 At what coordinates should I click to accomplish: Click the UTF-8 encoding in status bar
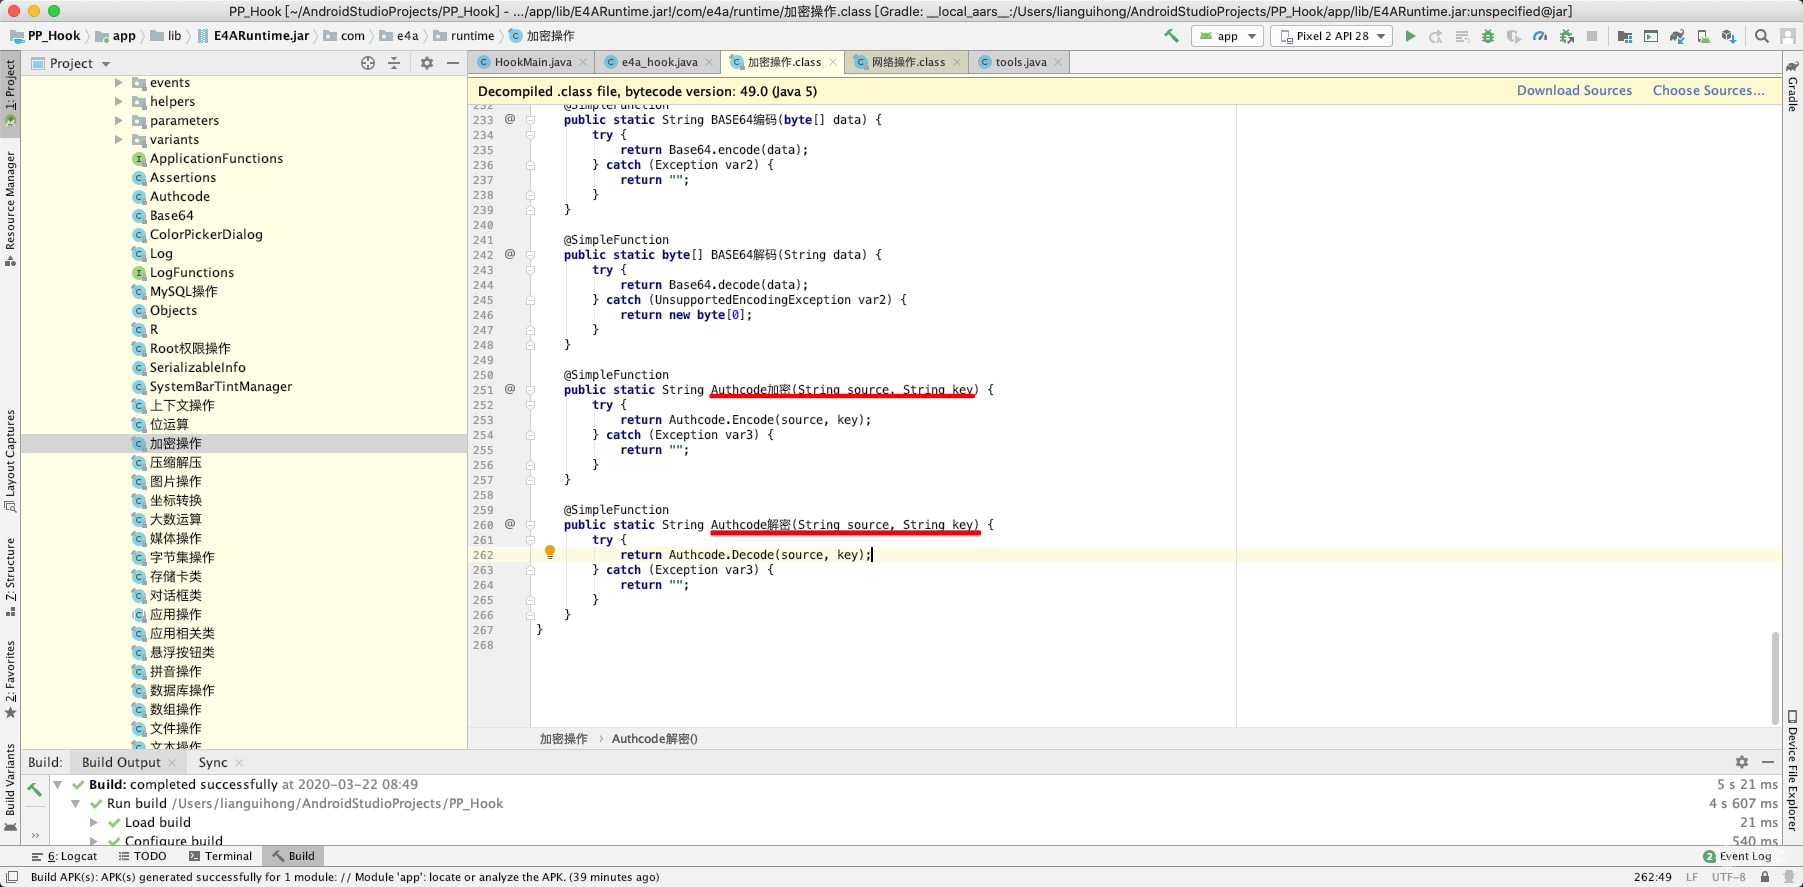(x=1728, y=877)
